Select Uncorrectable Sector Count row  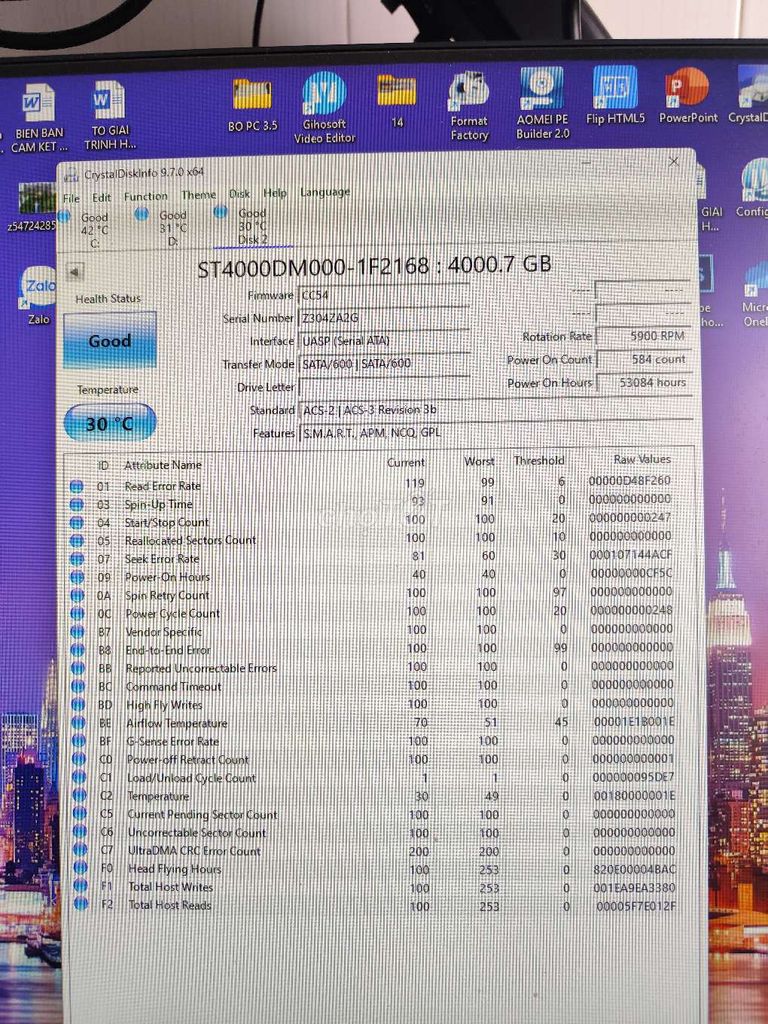(x=372, y=832)
